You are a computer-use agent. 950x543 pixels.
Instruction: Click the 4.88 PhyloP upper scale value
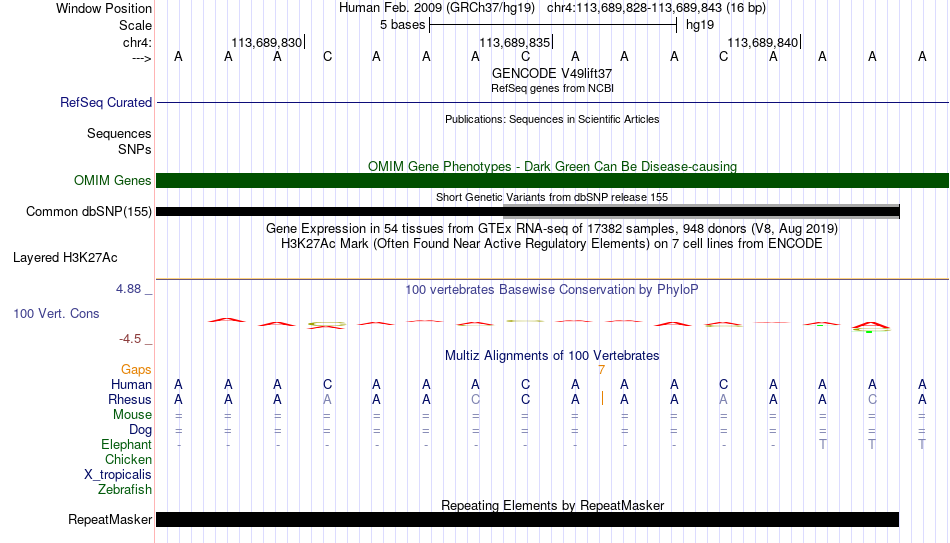point(128,289)
